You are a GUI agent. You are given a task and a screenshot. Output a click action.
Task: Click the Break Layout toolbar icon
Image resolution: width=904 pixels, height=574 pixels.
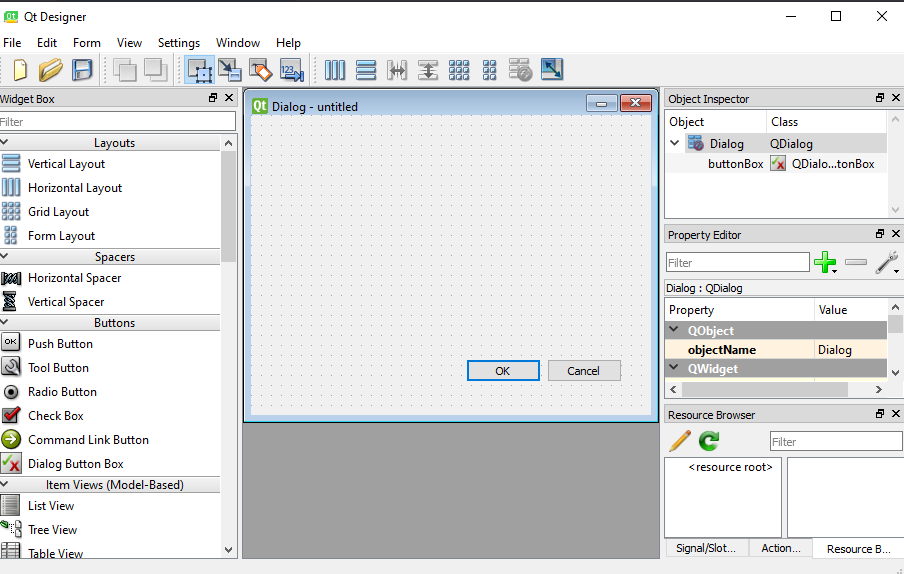pyautogui.click(x=520, y=70)
